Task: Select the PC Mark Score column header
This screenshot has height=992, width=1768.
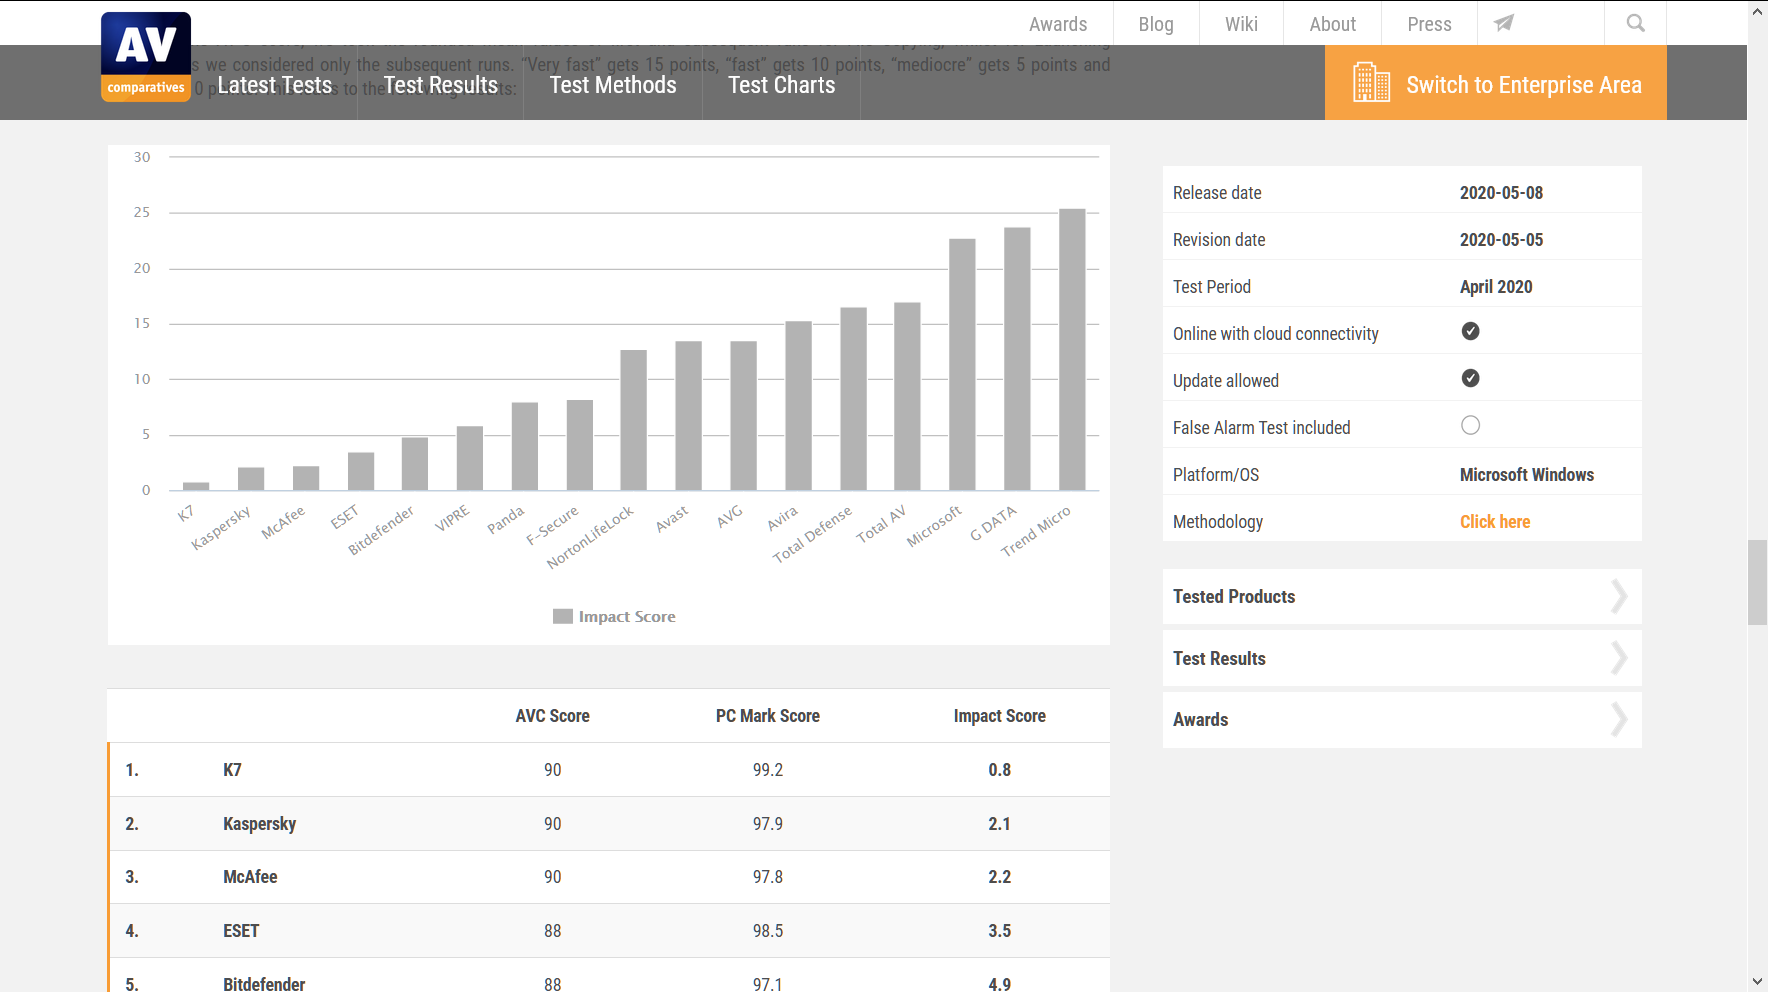Action: [768, 716]
